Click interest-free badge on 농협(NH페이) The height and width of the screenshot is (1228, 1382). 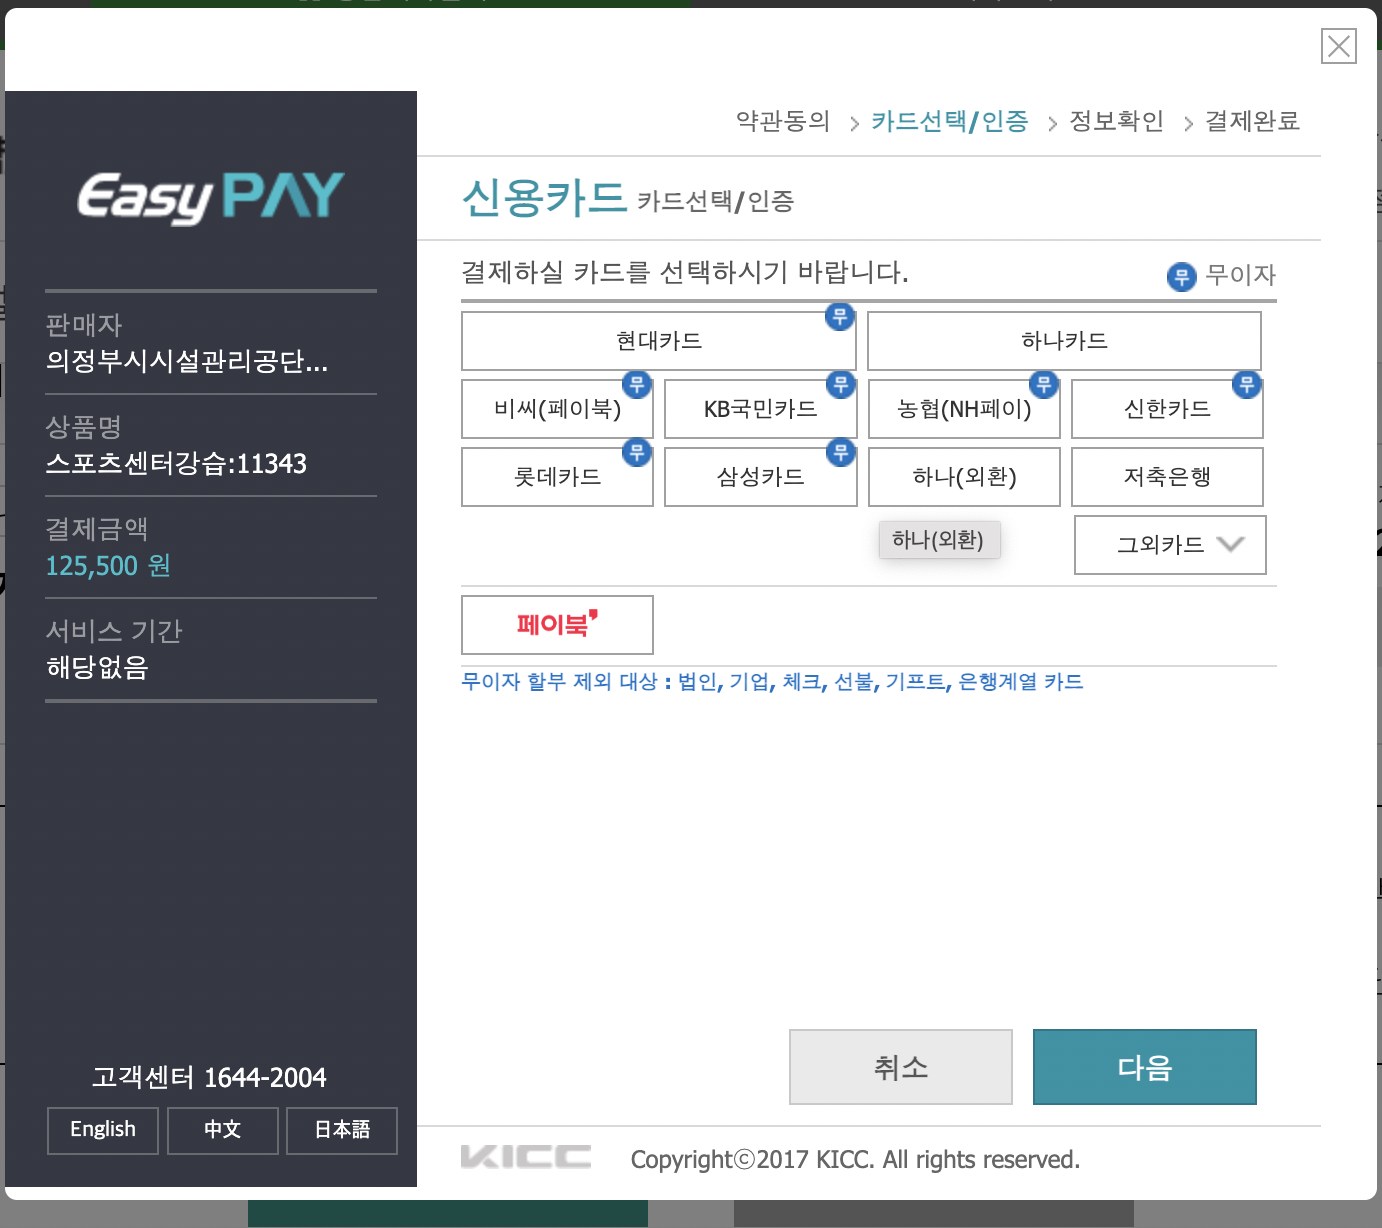coord(1044,384)
